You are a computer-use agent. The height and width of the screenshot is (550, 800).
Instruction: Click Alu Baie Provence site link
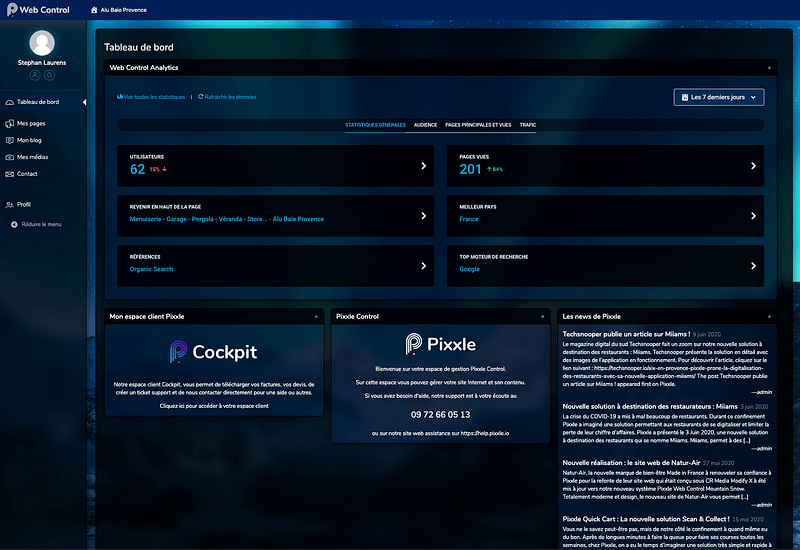(x=123, y=10)
